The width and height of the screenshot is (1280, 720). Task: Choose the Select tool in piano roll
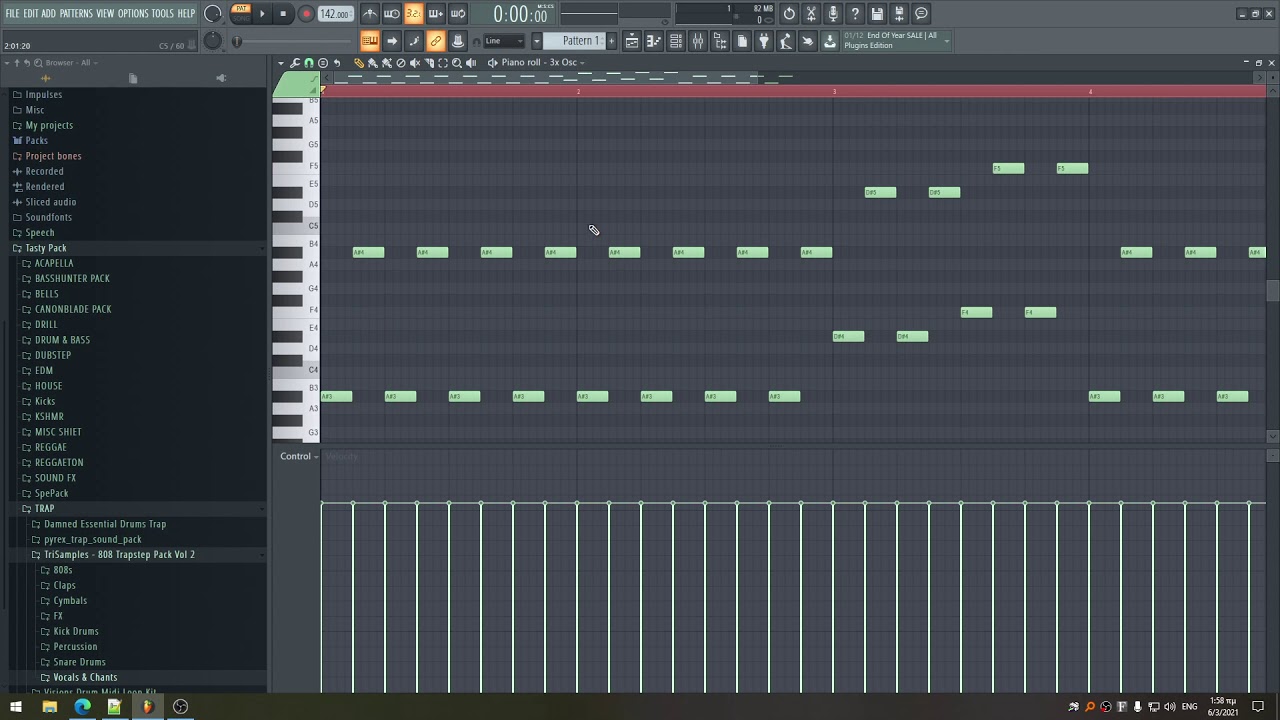click(443, 63)
